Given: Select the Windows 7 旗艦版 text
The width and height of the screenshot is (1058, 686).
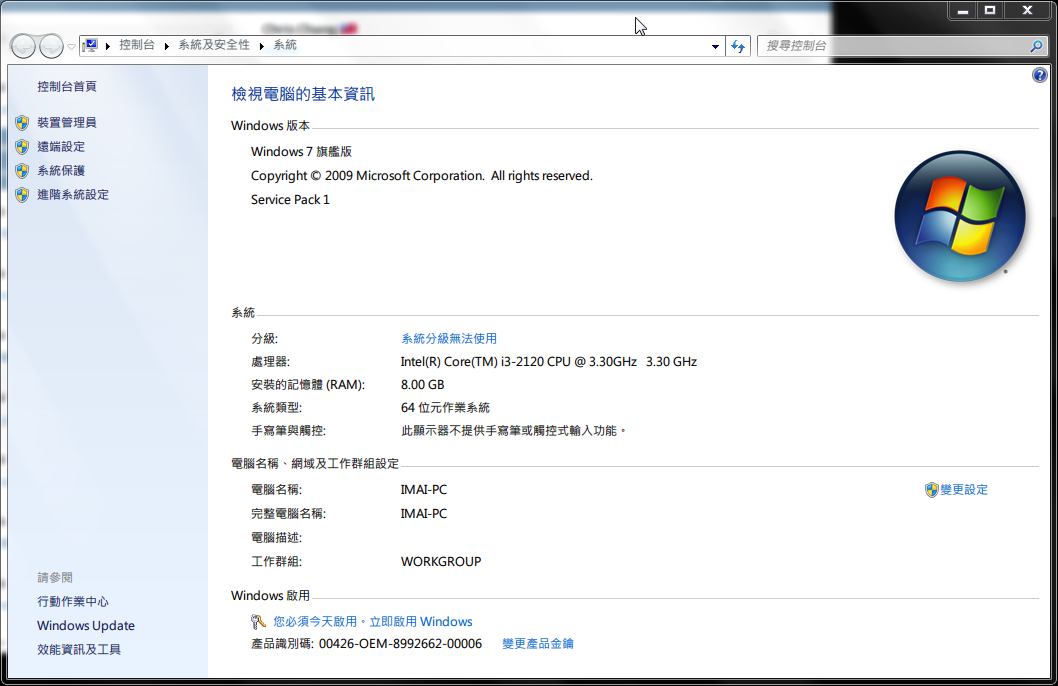Looking at the screenshot, I should click(302, 152).
